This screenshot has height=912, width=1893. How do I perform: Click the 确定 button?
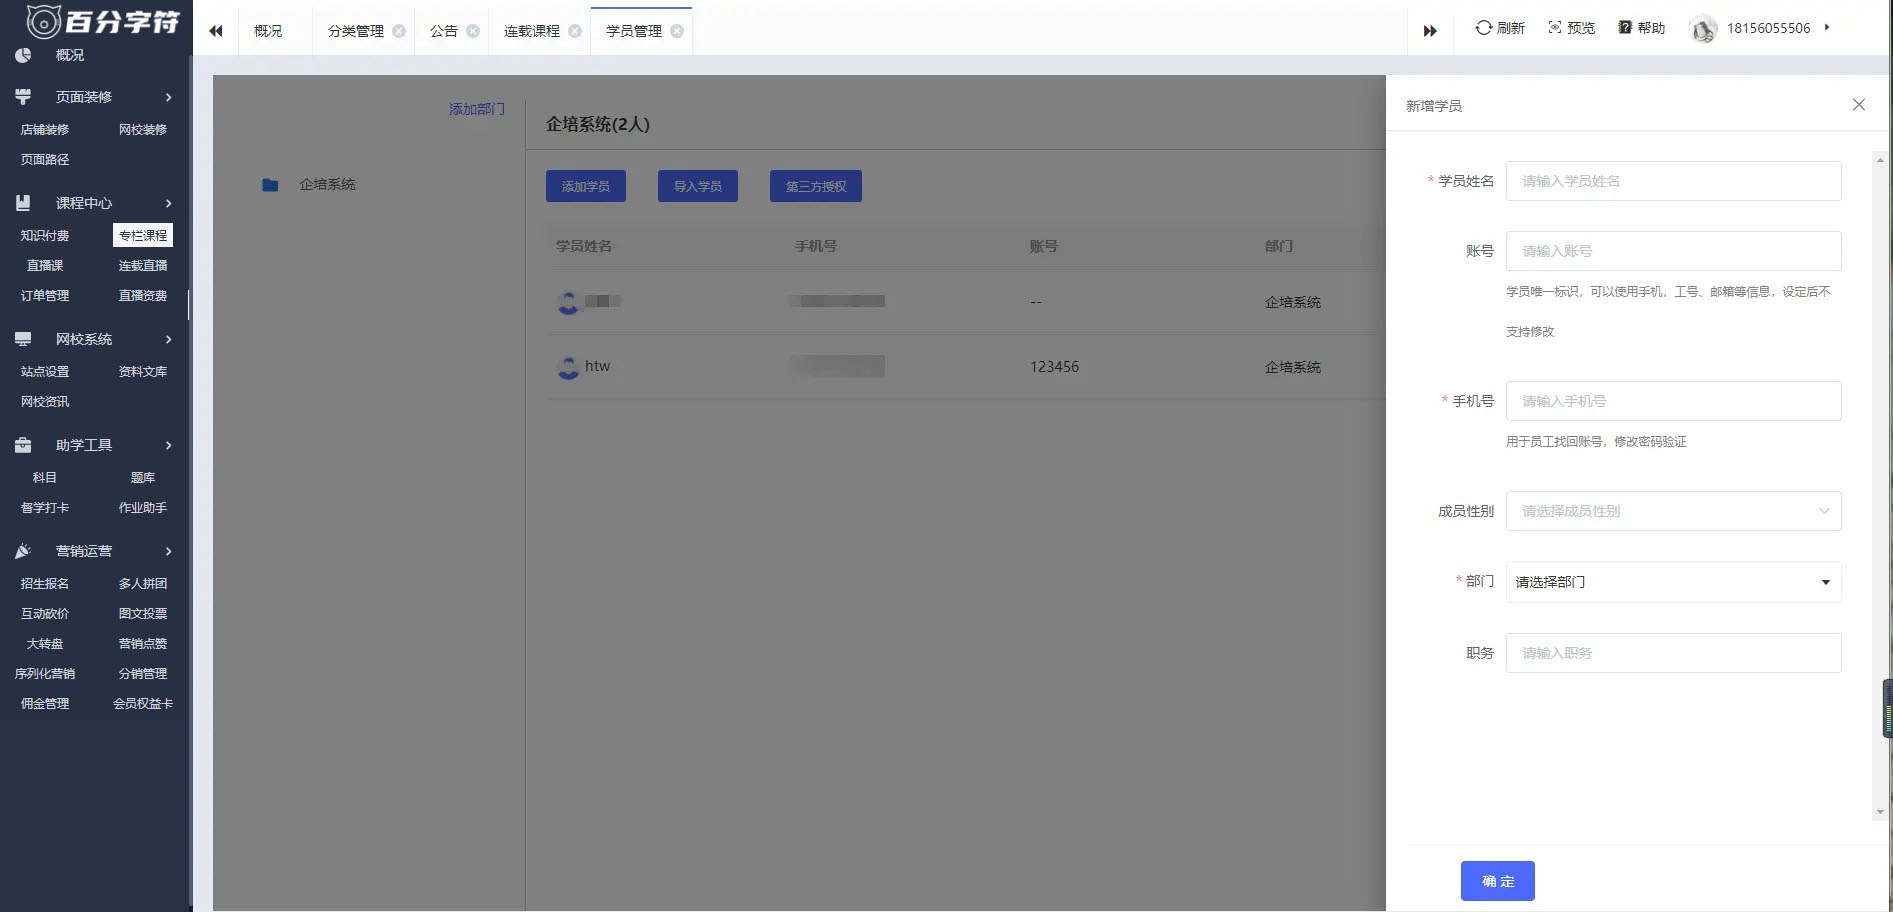click(1497, 881)
